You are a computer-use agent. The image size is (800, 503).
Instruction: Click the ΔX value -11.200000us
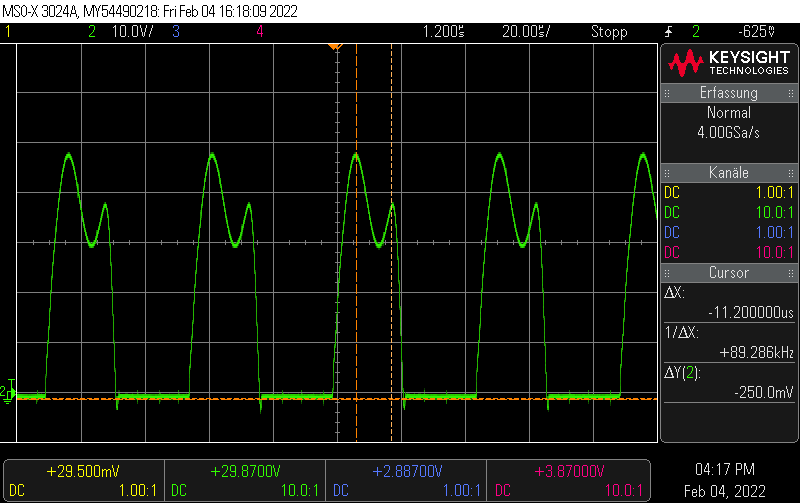point(751,312)
